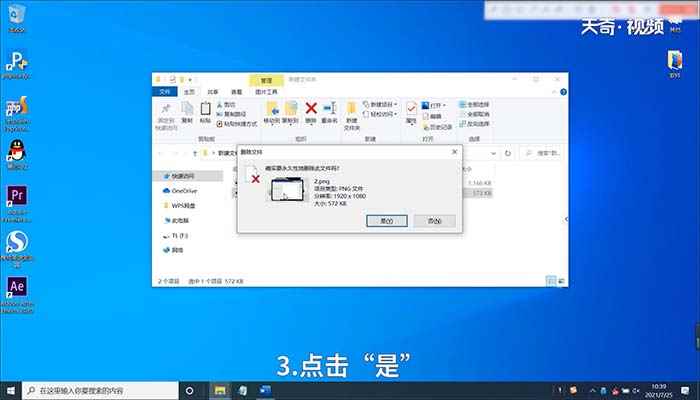Open the quick access toolbar customize dropdown
The width and height of the screenshot is (700, 400).
tap(191, 80)
